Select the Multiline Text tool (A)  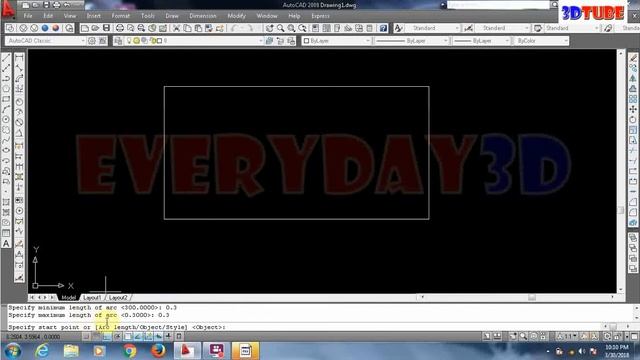point(6,244)
